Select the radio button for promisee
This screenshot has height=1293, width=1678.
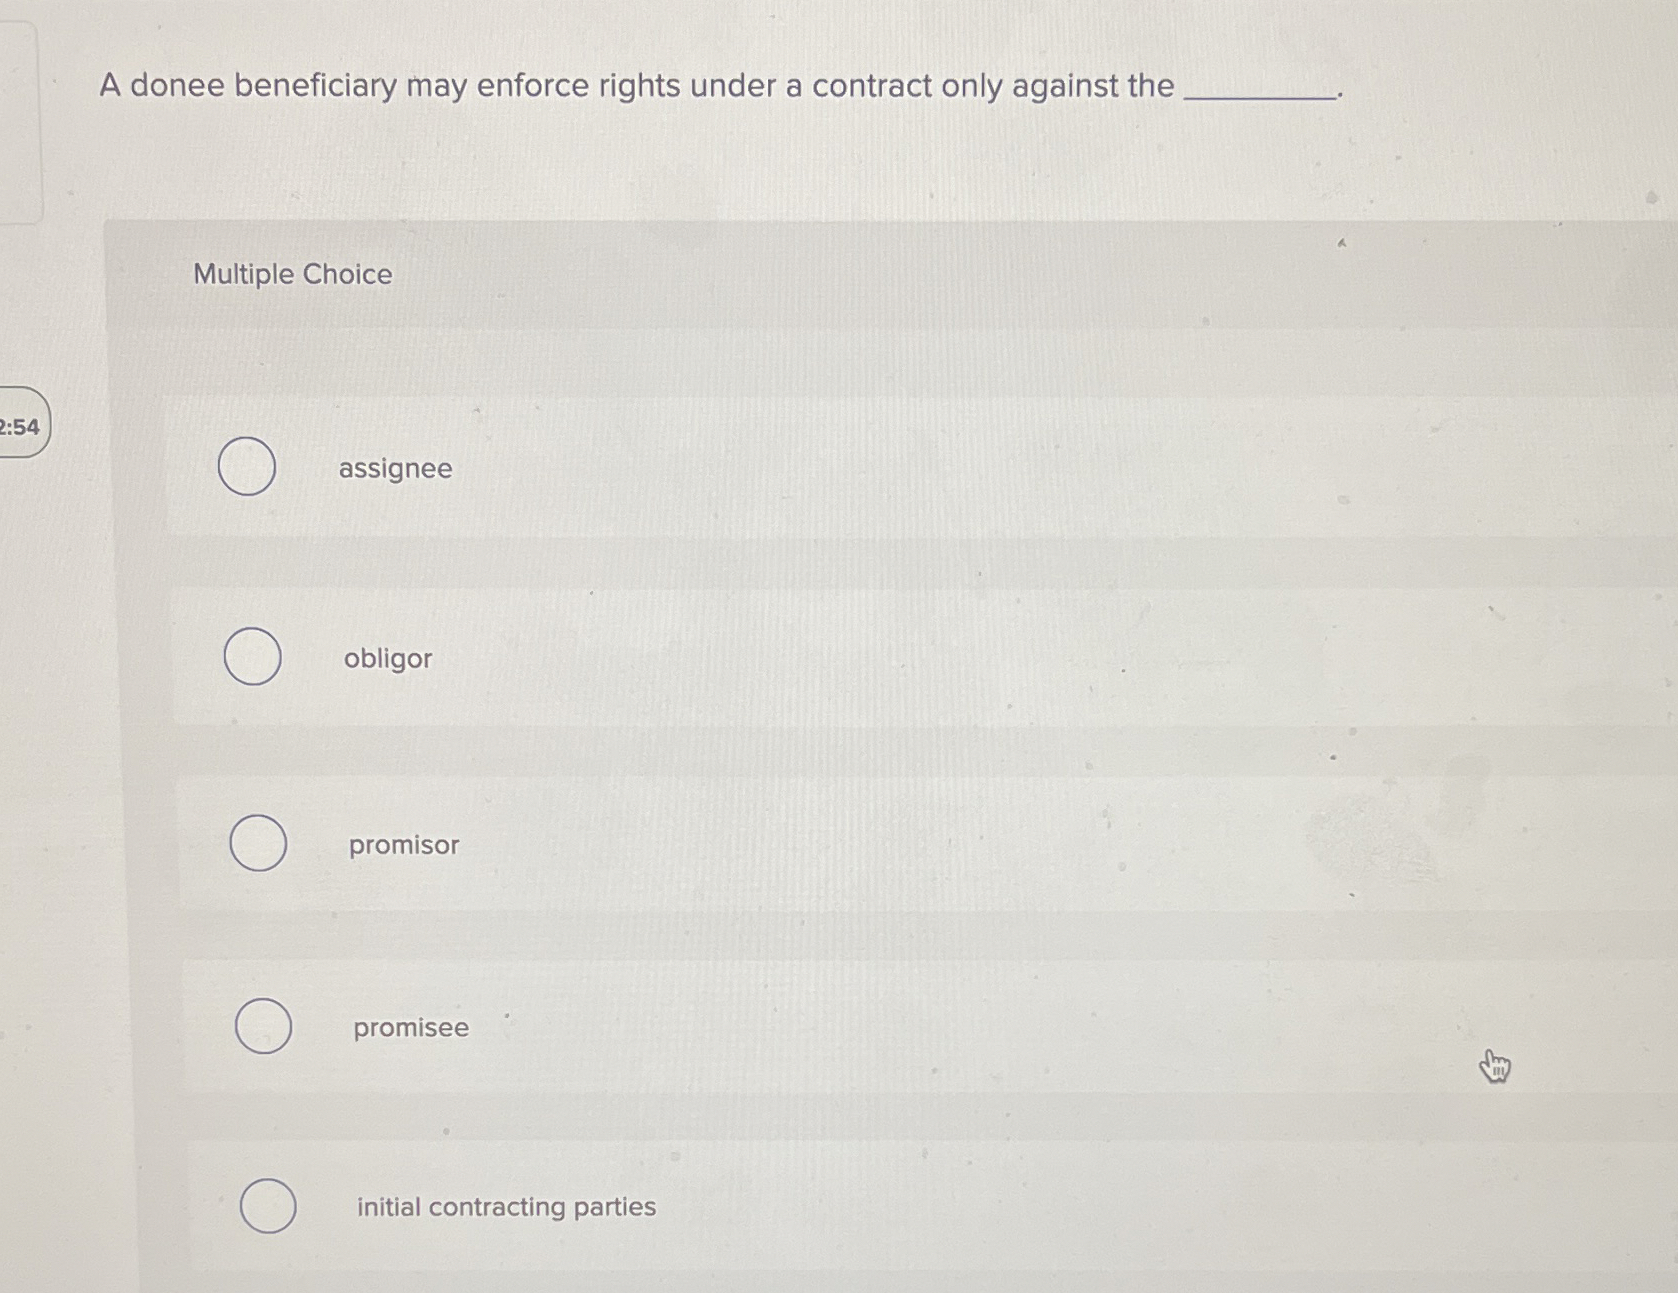click(263, 1027)
